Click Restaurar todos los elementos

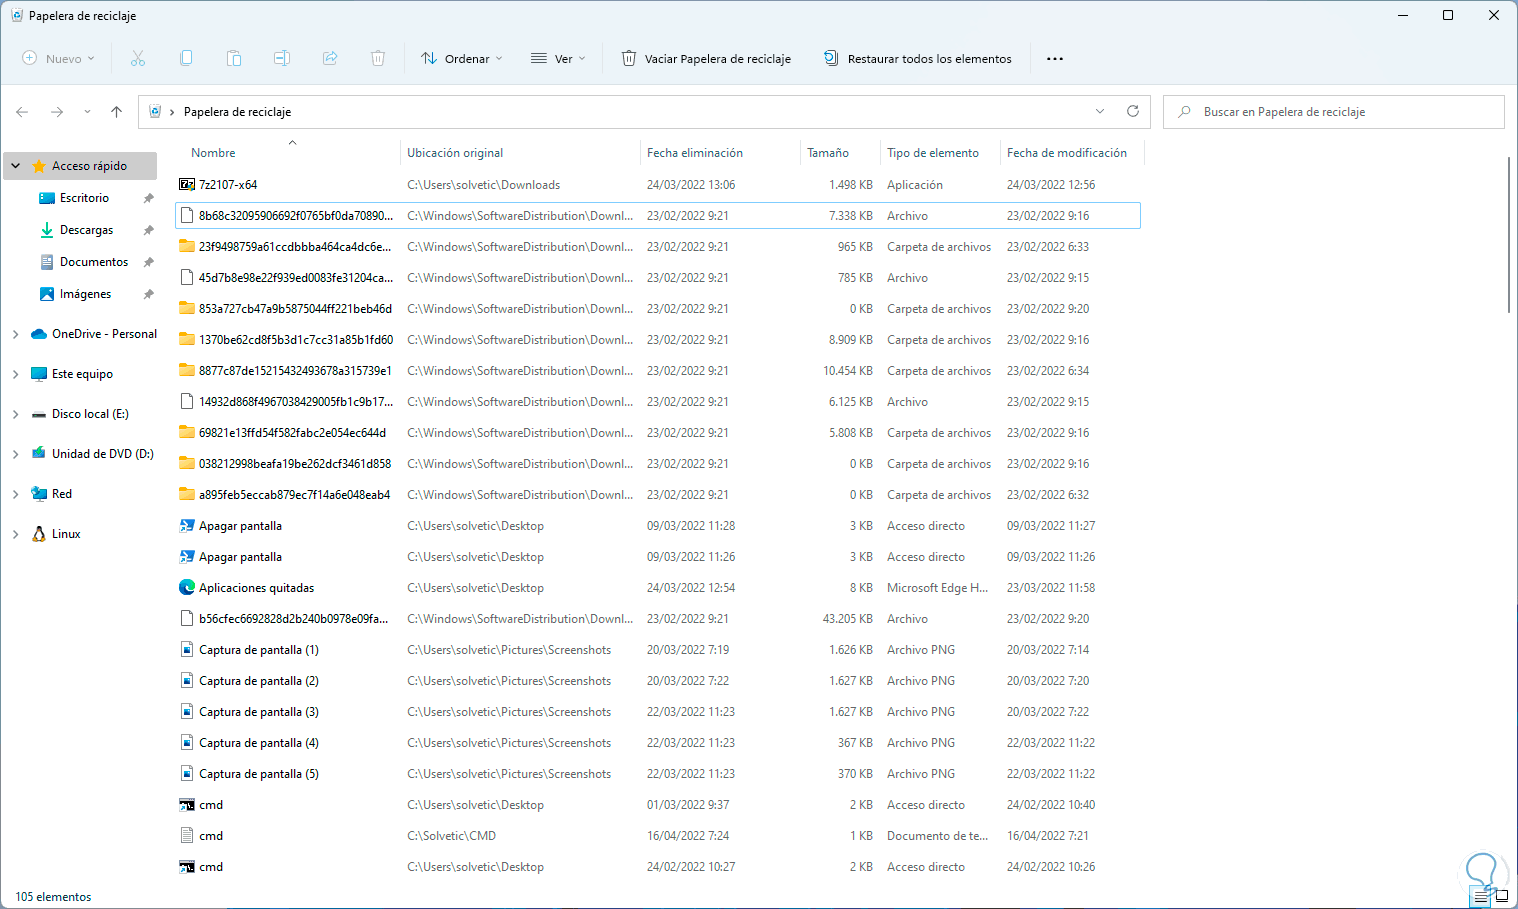coord(918,59)
